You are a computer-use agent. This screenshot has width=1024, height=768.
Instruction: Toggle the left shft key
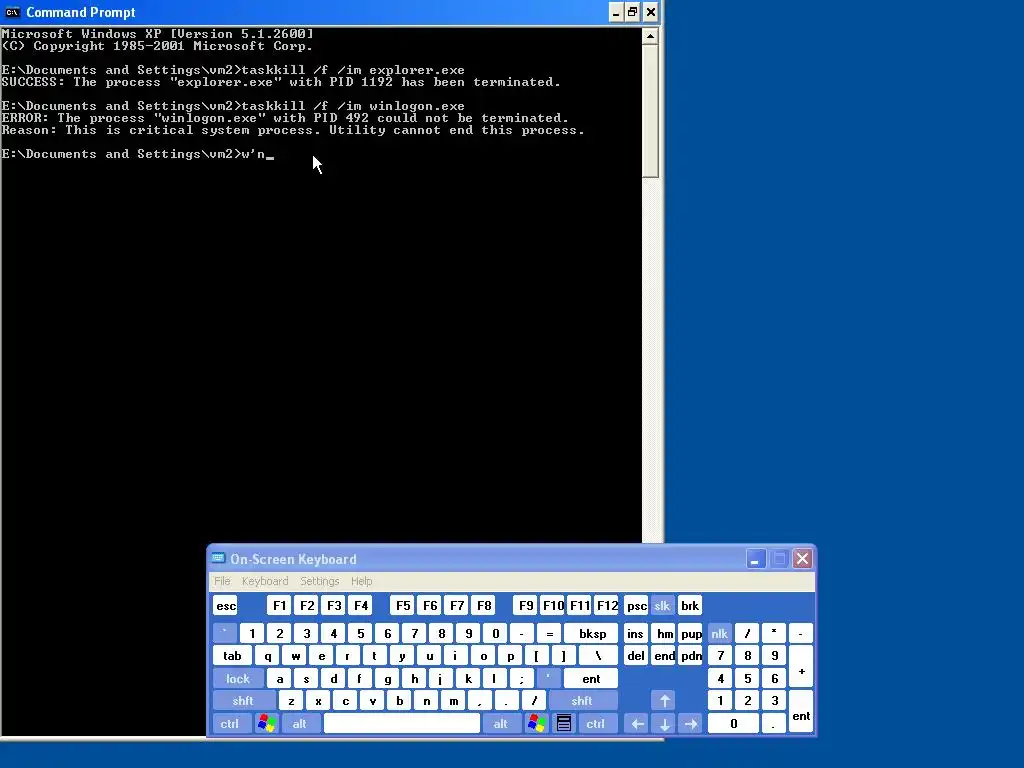[242, 701]
